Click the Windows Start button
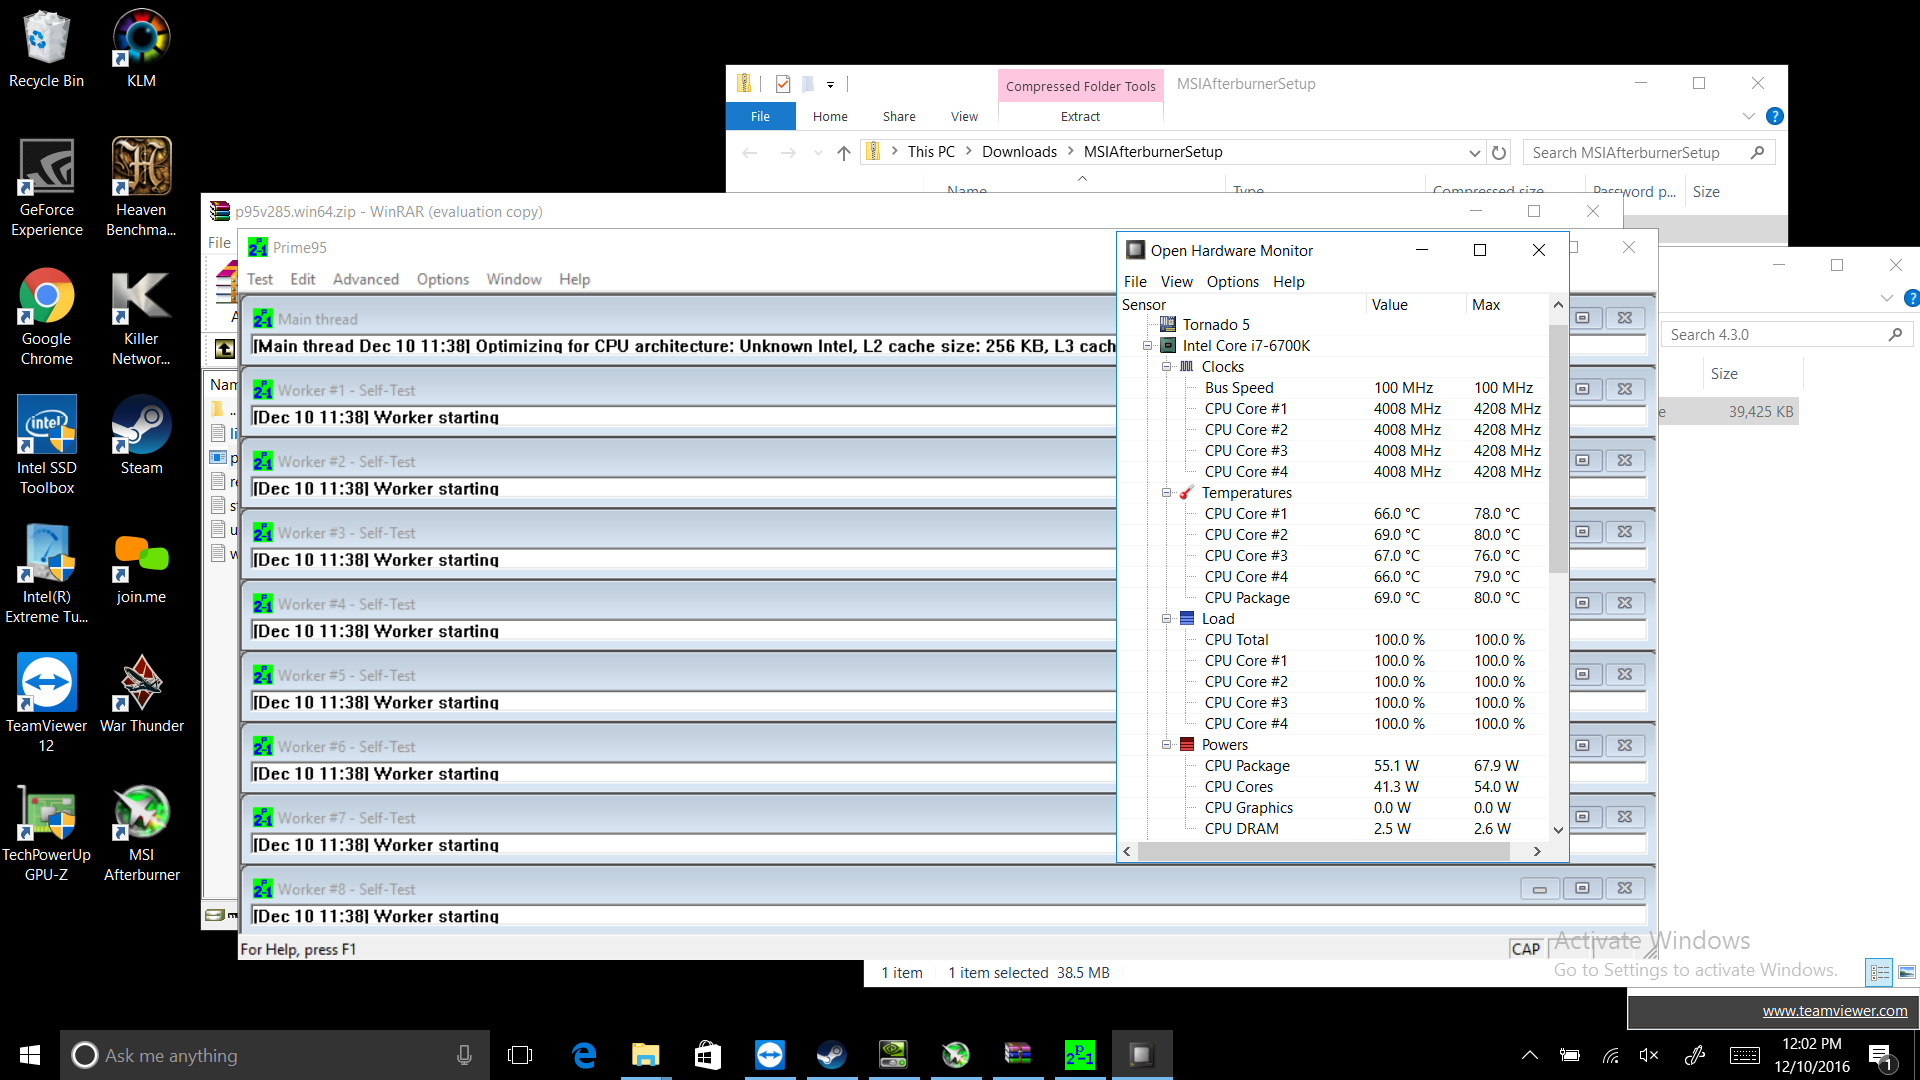The height and width of the screenshot is (1080, 1920). (x=30, y=1055)
